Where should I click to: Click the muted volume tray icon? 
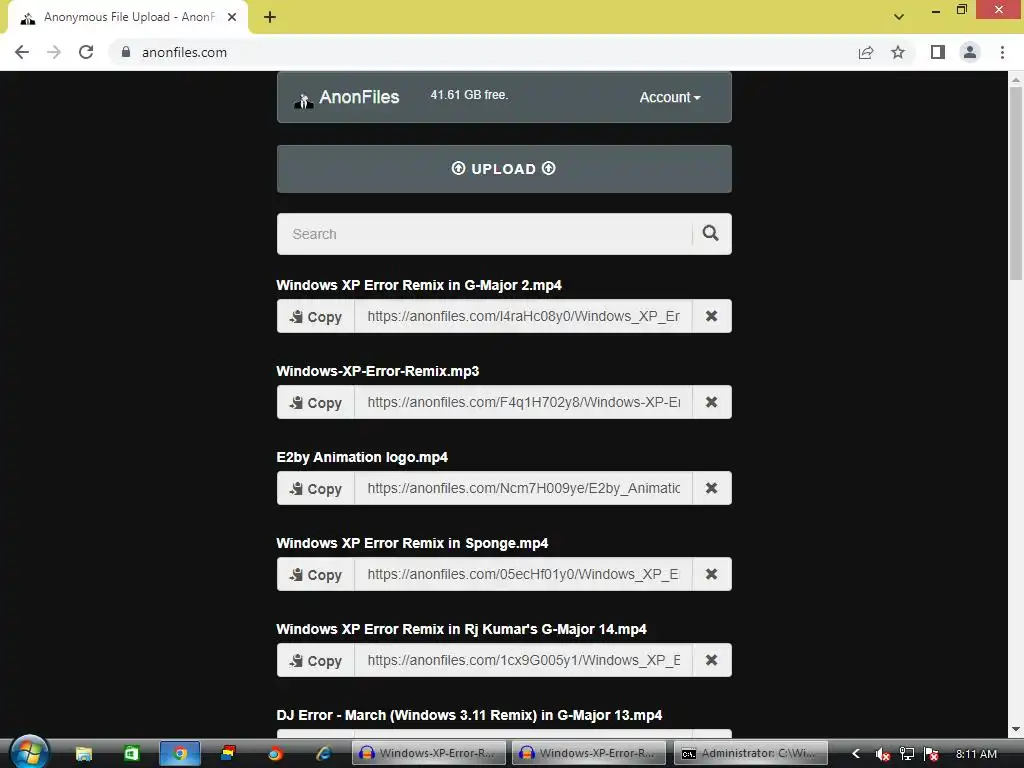point(882,754)
